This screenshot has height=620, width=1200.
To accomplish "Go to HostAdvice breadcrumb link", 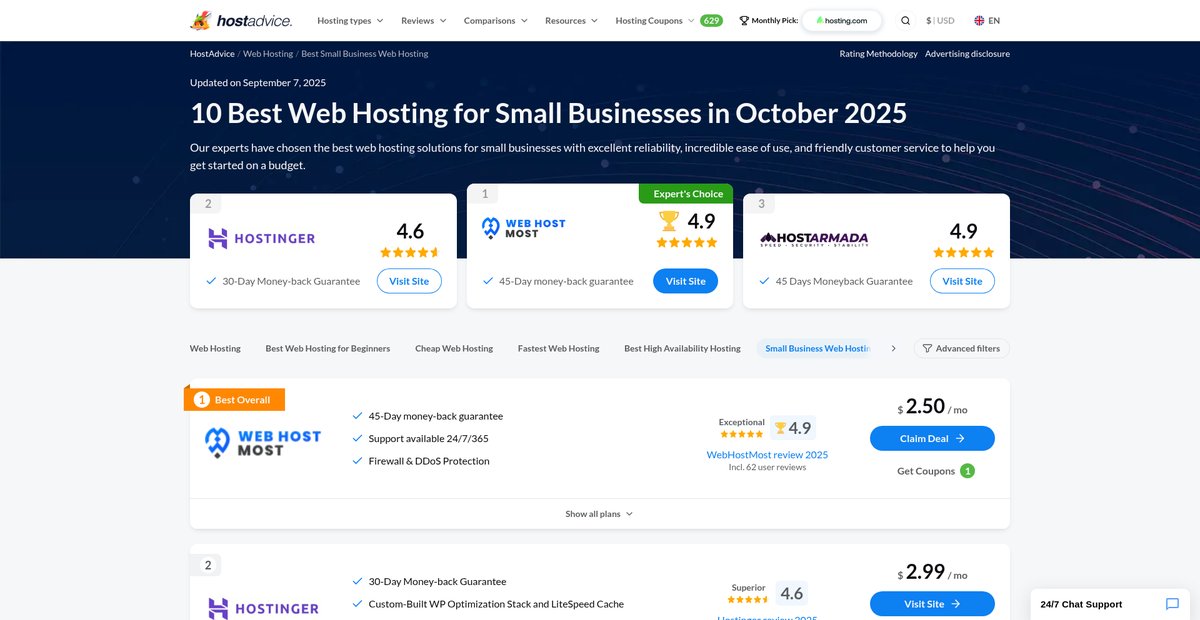I will (x=212, y=54).
